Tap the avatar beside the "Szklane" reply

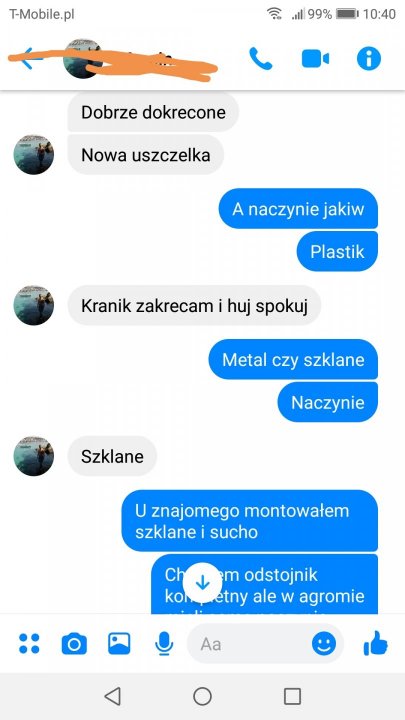click(34, 456)
